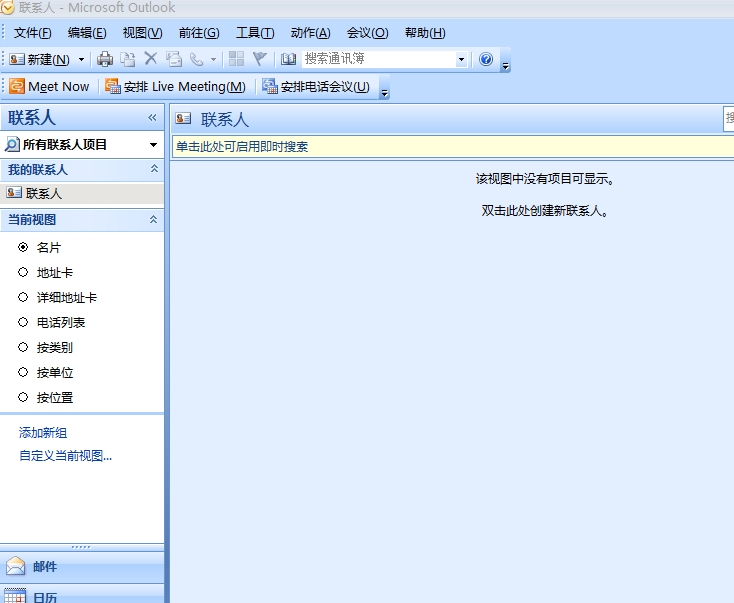Image resolution: width=734 pixels, height=603 pixels.
Task: Open the Address Book icon
Action: (289, 60)
